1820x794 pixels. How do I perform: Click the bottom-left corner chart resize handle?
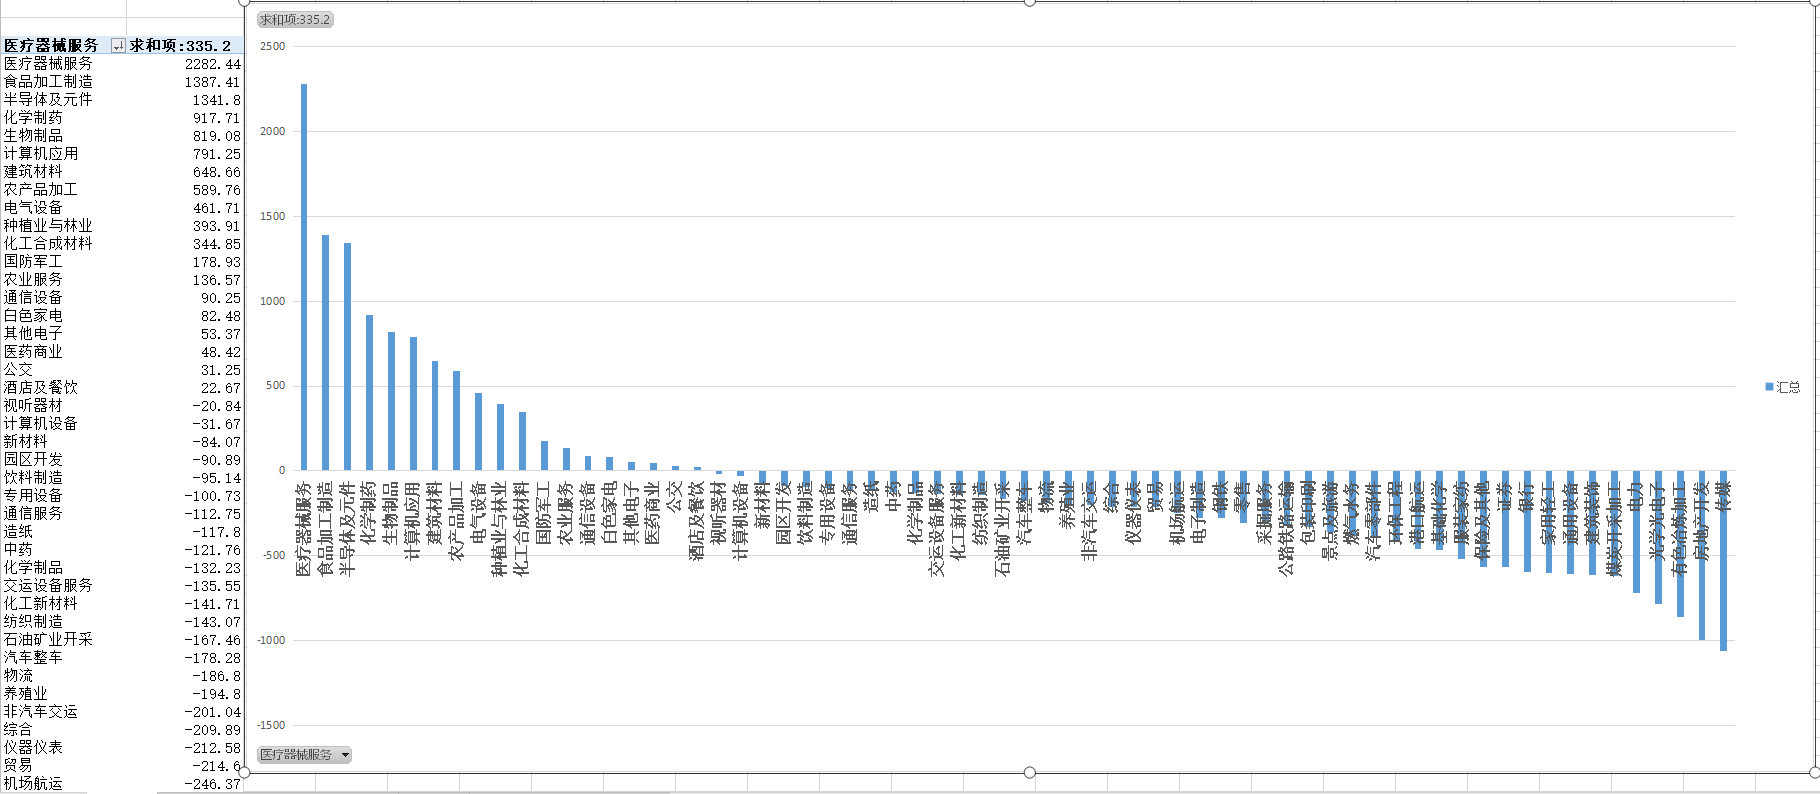click(245, 772)
